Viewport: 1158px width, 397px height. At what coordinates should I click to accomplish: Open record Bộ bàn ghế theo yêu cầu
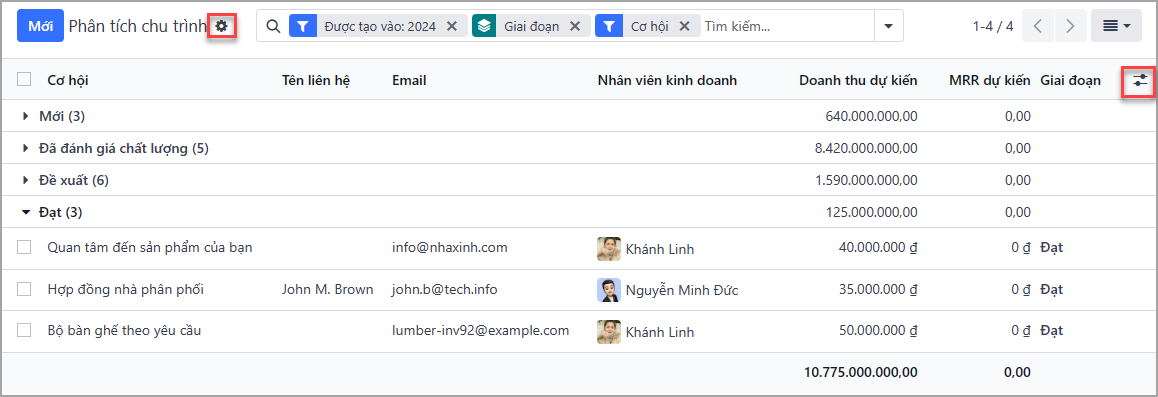coord(124,331)
